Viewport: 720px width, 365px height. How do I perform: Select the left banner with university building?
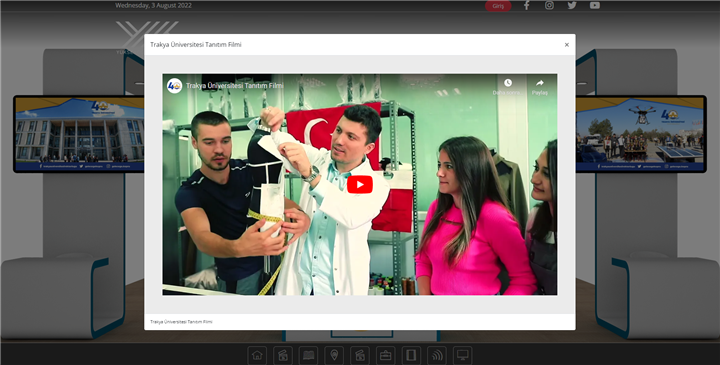79,134
